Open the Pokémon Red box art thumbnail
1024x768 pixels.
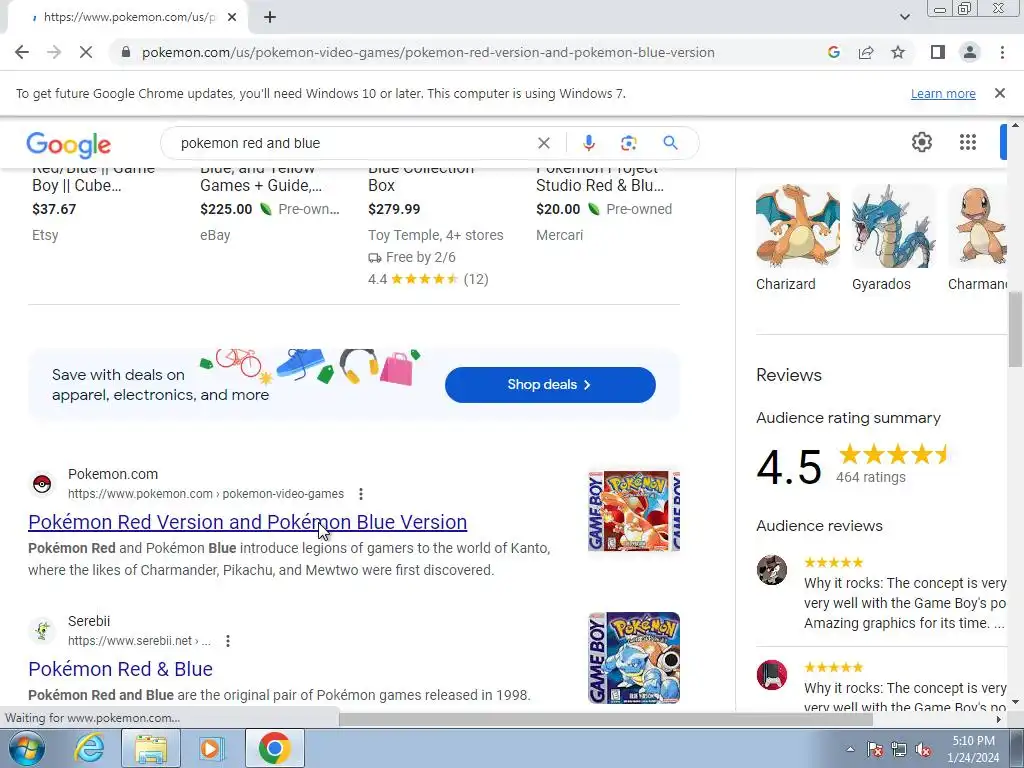633,511
